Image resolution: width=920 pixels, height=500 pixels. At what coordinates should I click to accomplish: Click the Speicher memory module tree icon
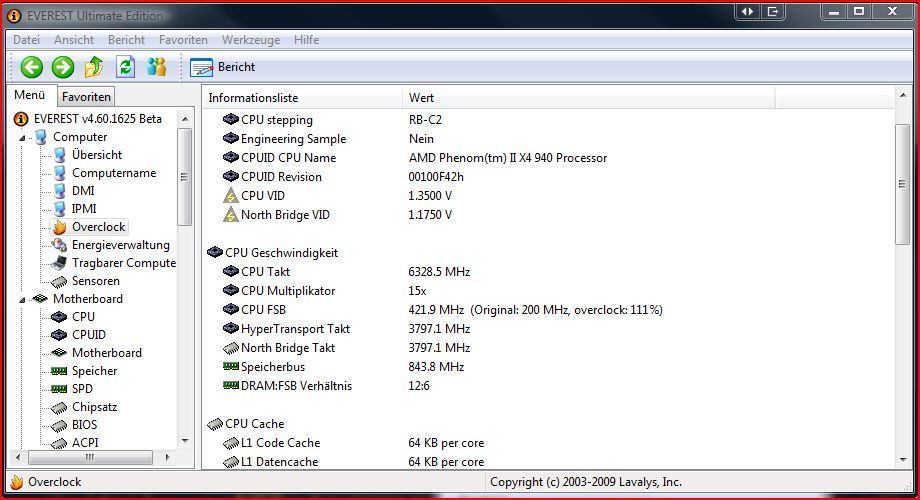pos(59,371)
